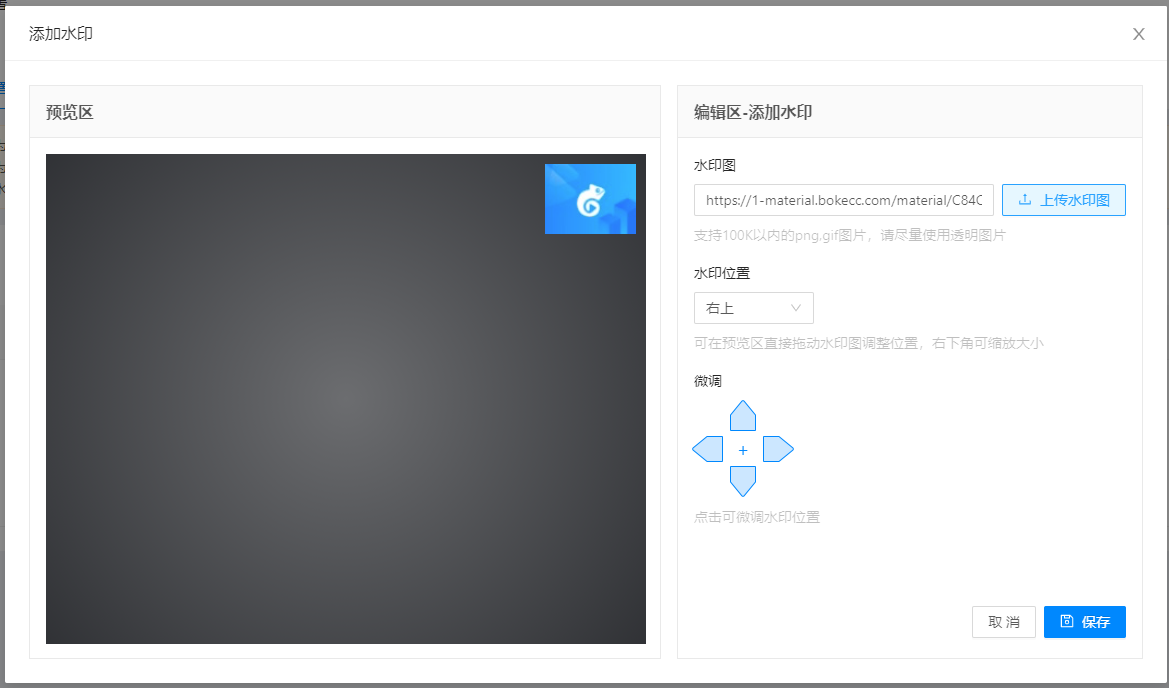Nudge the watermark down with the arrow

tap(743, 481)
